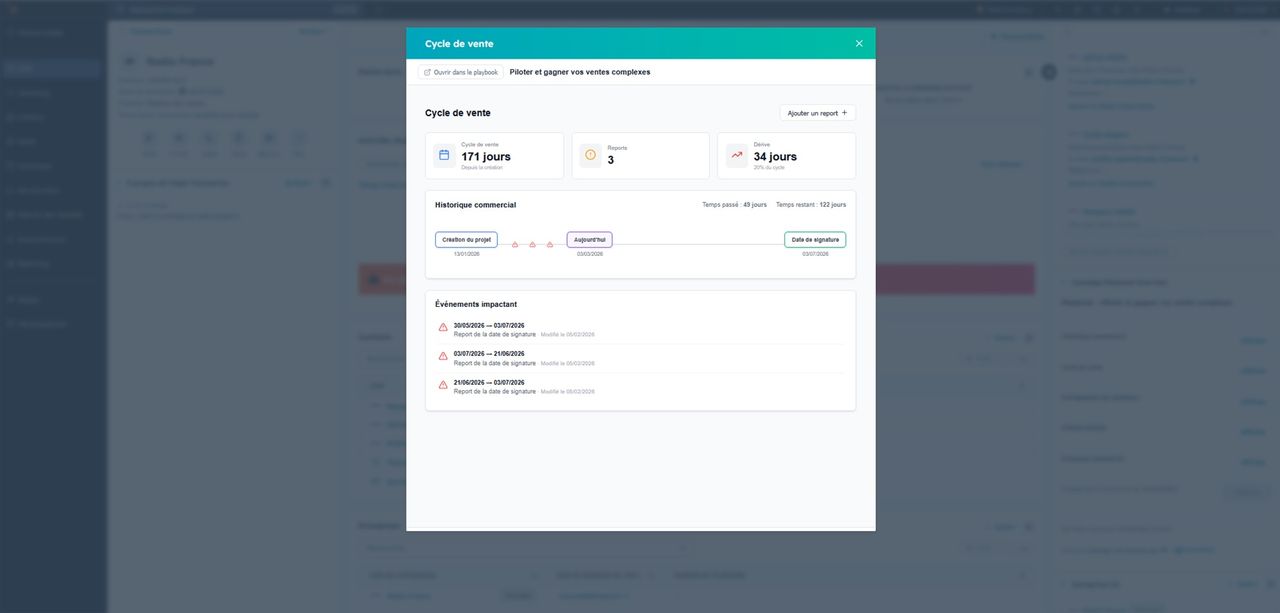This screenshot has width=1280, height=613.
Task: Select the Piloter et gagner vos ventes complexes tab
Action: [580, 71]
